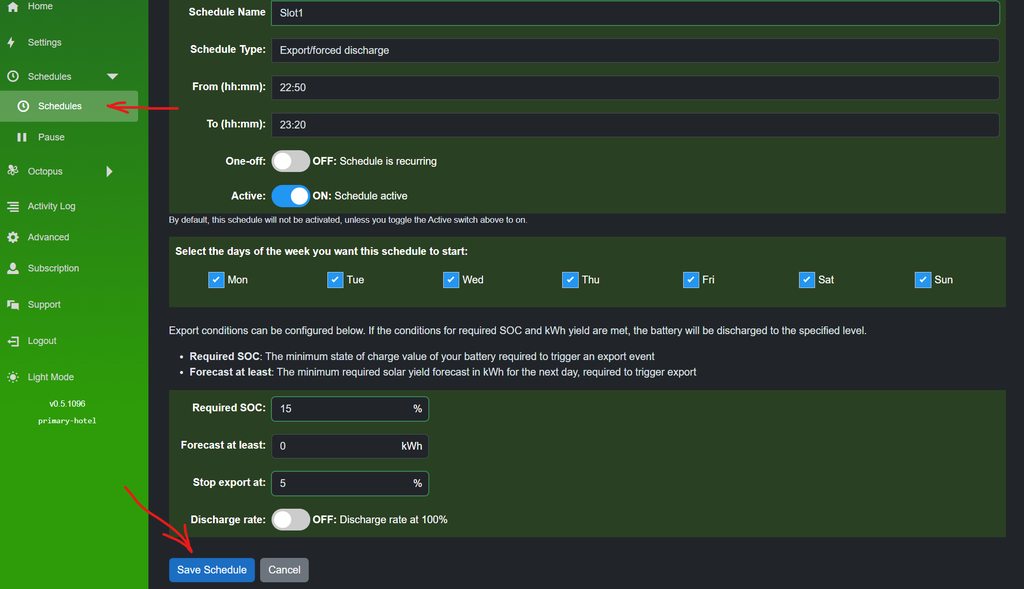Collapse the Schedules menu arrow
1024x589 pixels.
coord(112,77)
